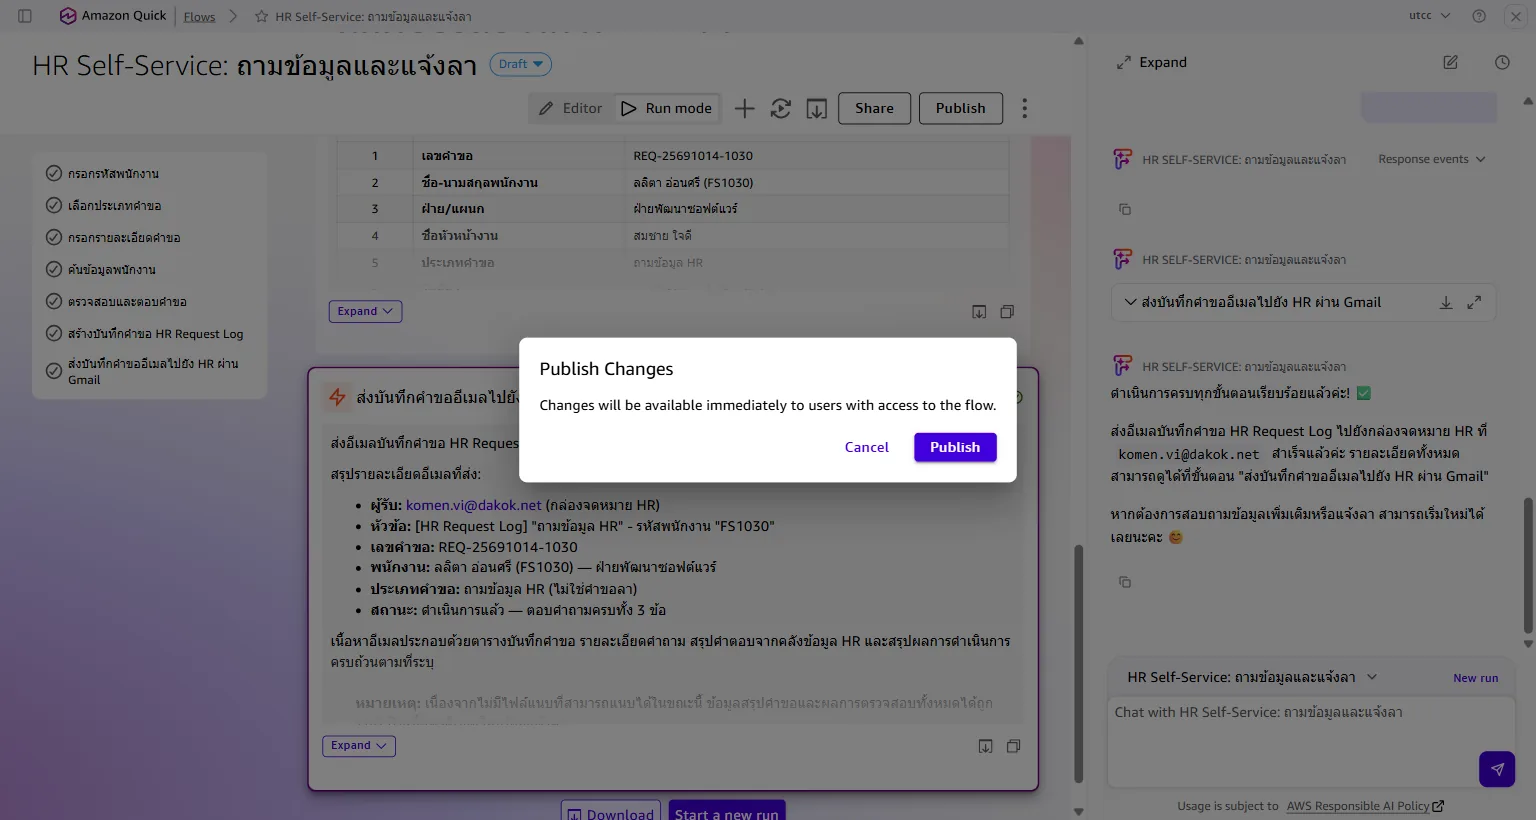This screenshot has height=820, width=1536.
Task: Click the refresh arrows icon in toolbar
Action: 781,108
